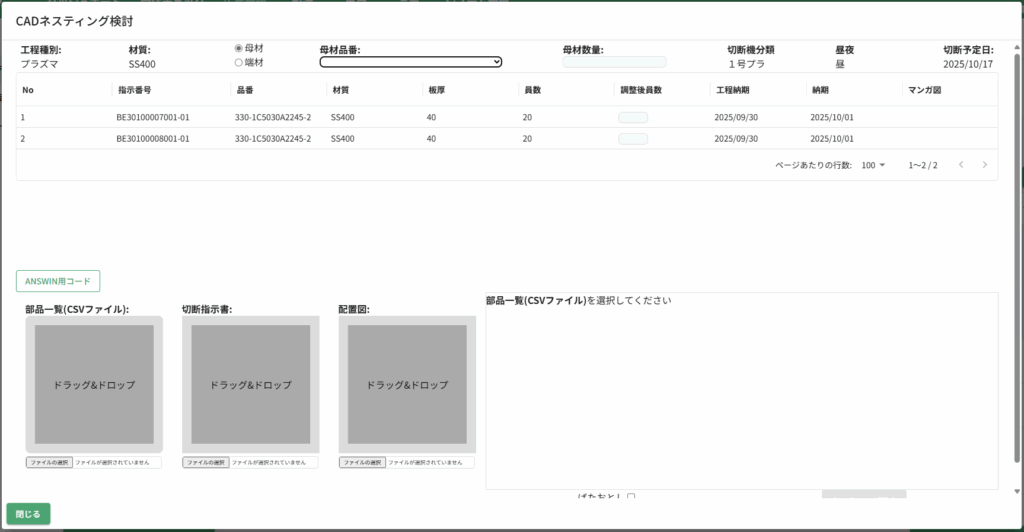1024x532 pixels.
Task: Click the previous page chevron arrow
Action: 961,165
